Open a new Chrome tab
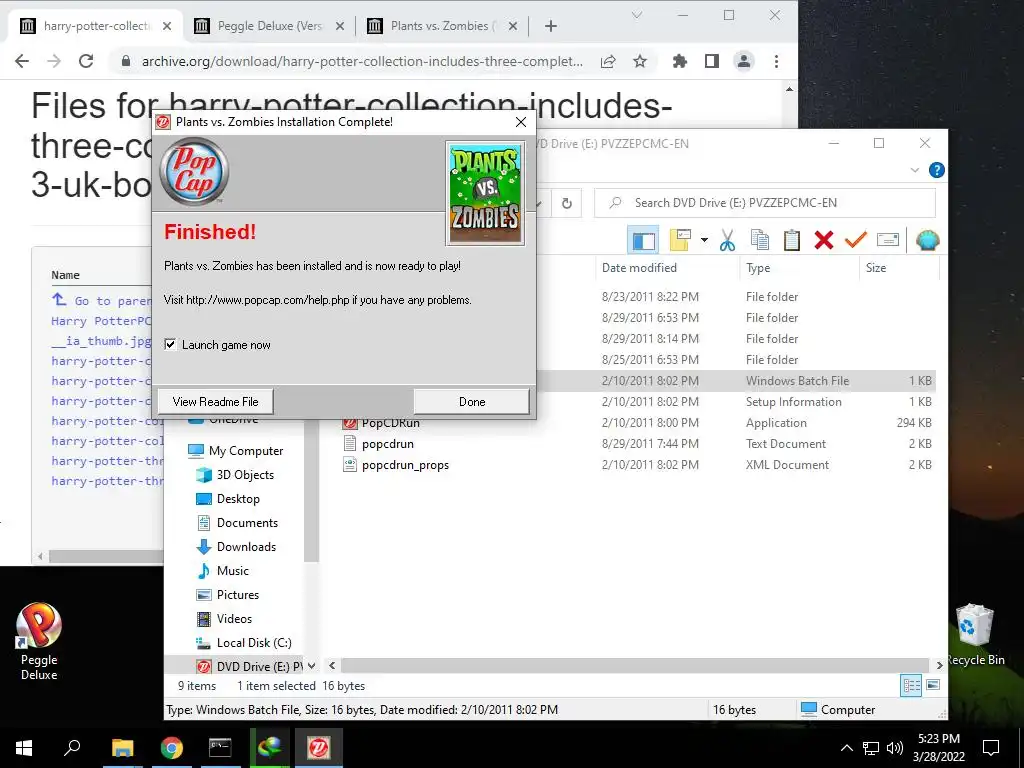 (x=551, y=26)
